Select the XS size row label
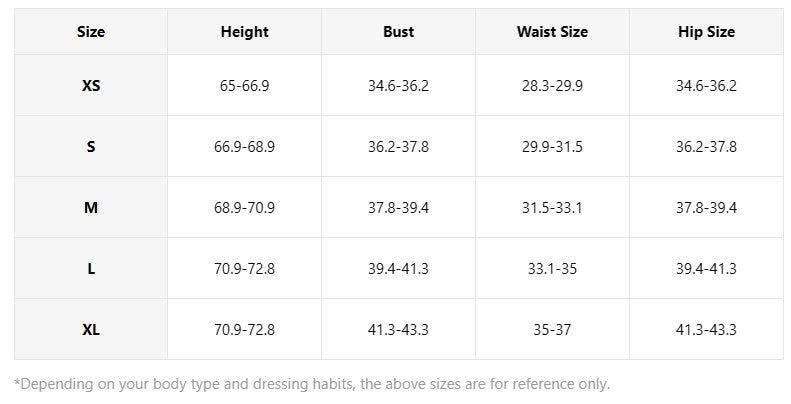 [91, 85]
